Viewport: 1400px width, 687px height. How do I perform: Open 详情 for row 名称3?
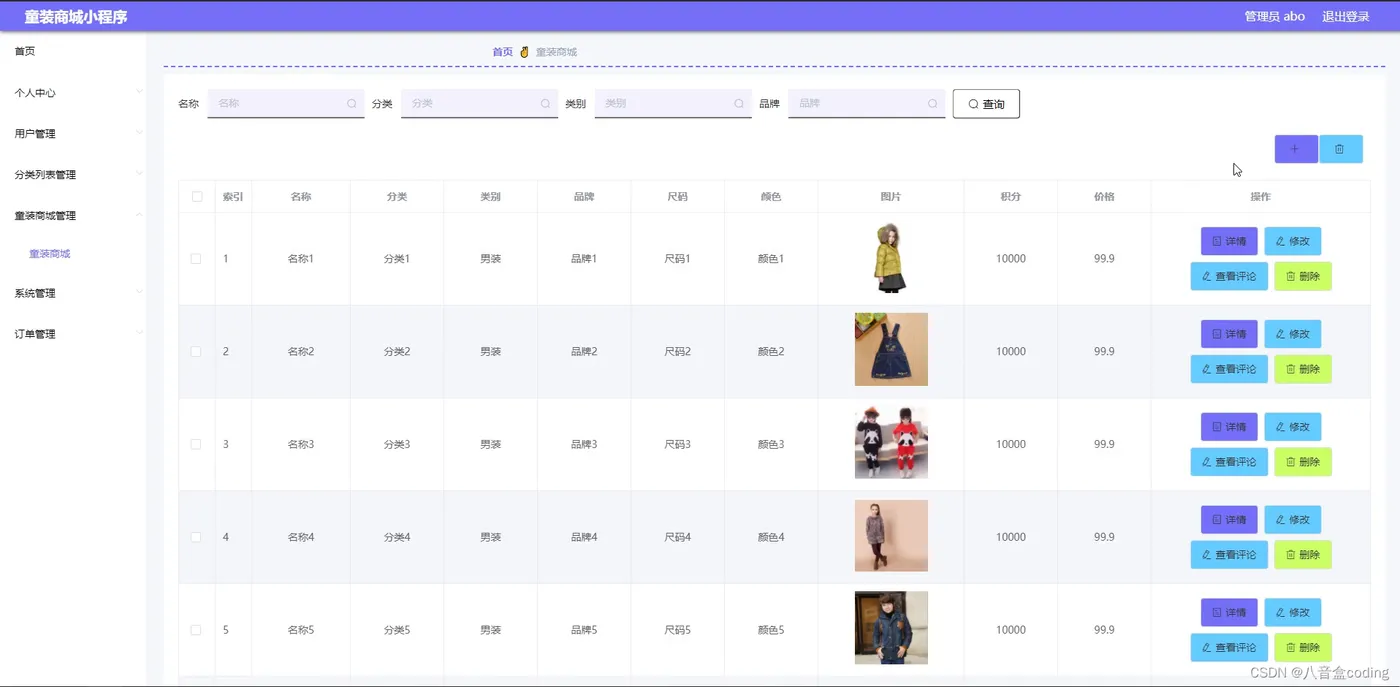coord(1229,427)
